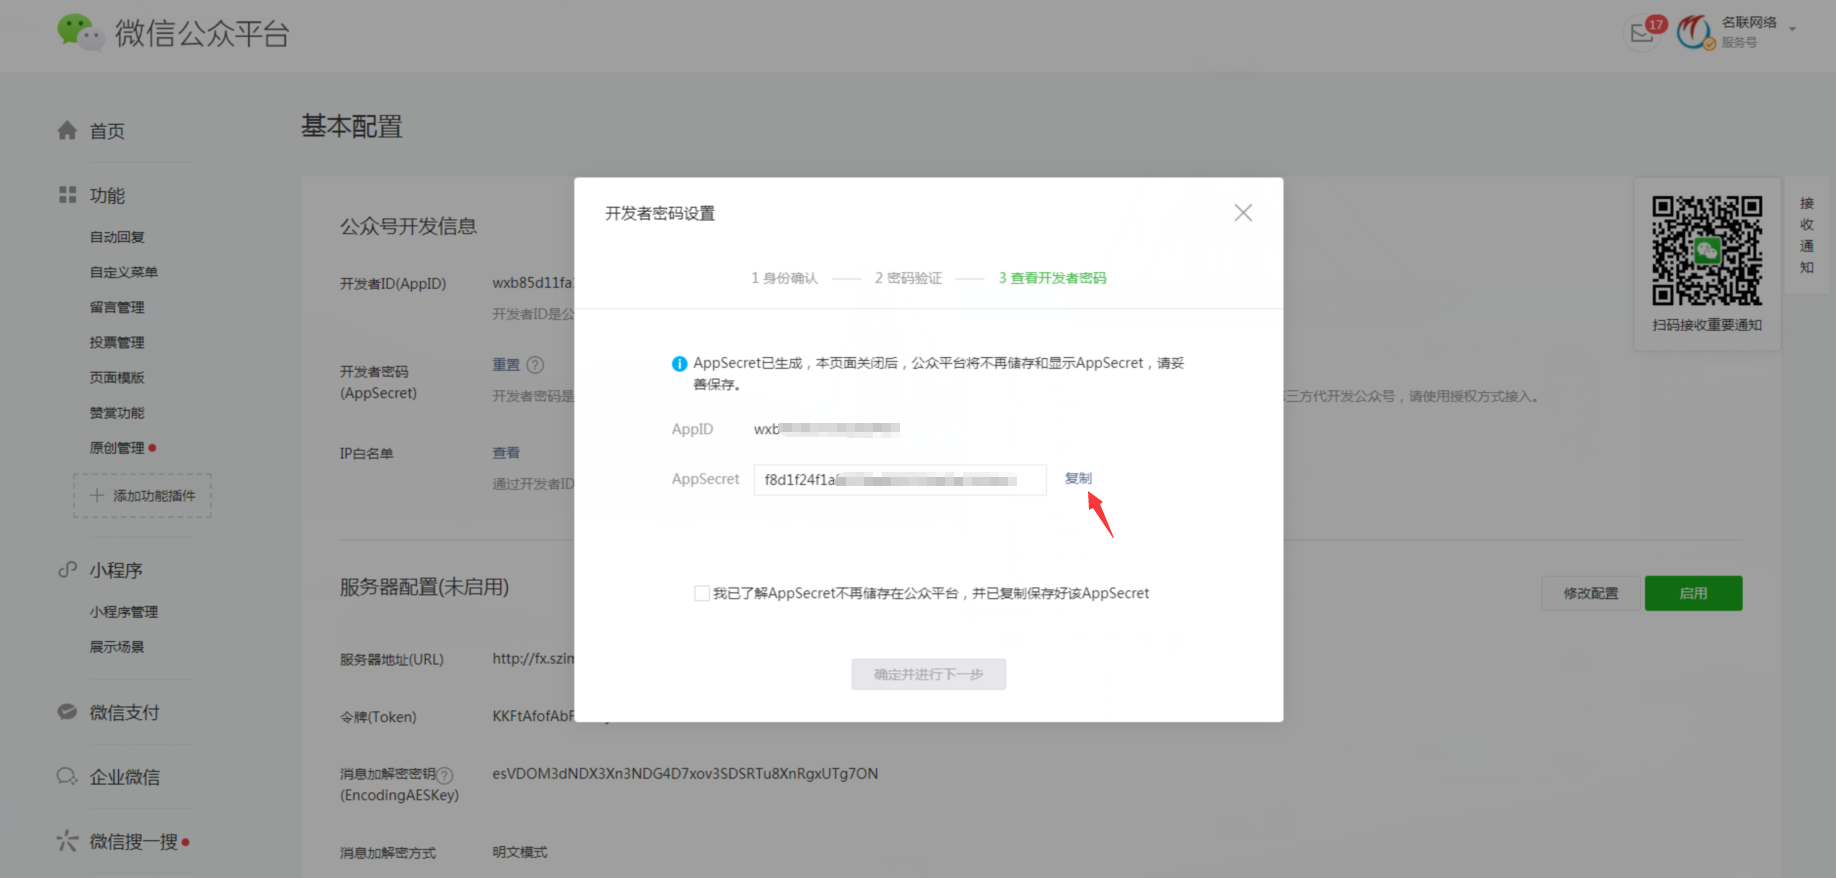Click the 添加功能插件 button in sidebar
1836x878 pixels.
coord(143,496)
